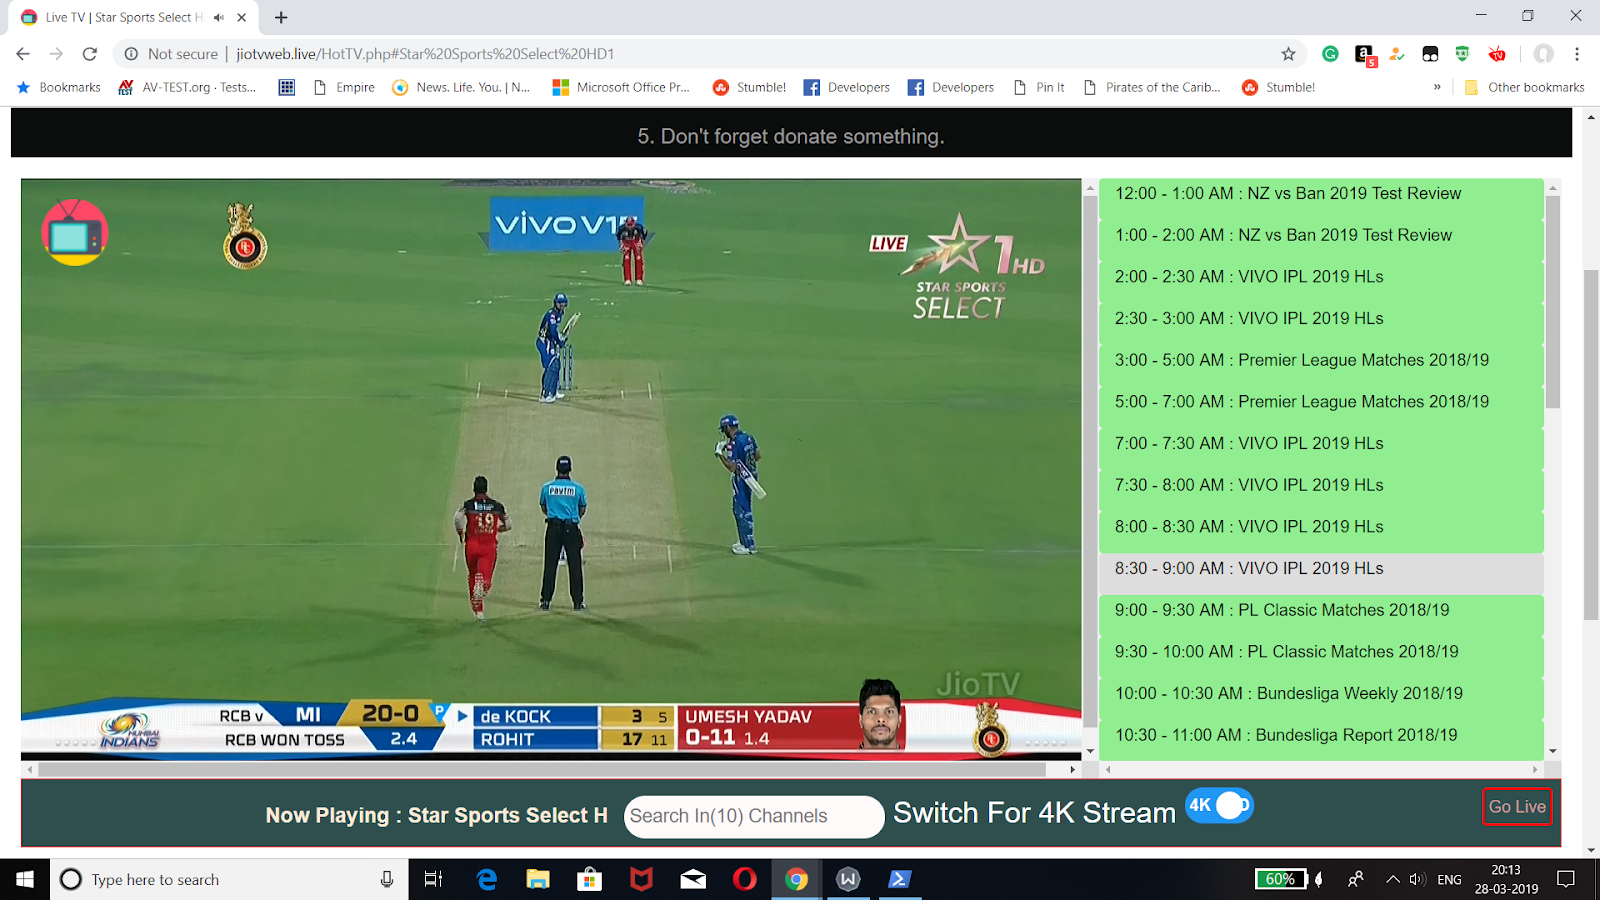Screen dimensions: 1600x900
Task: Open the ENG language indicator in the tray
Action: pos(1449,879)
